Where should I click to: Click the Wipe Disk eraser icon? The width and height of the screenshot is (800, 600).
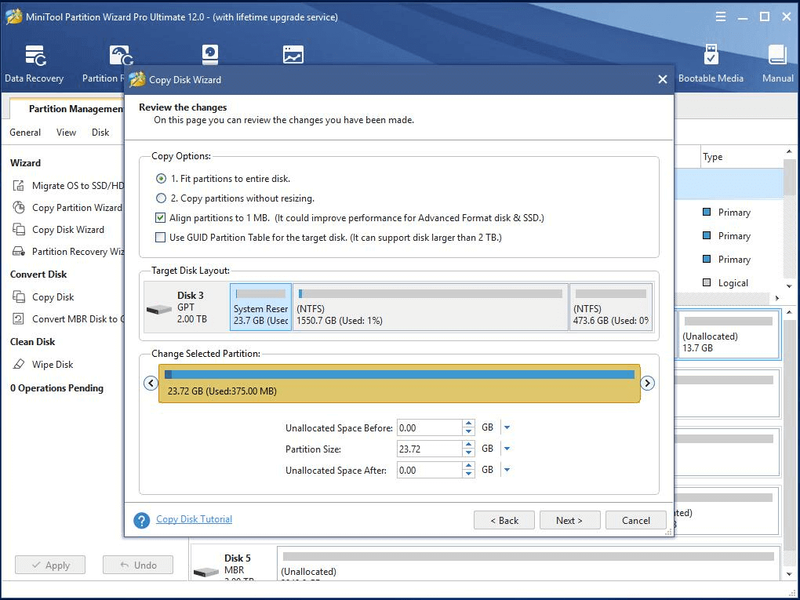[x=18, y=364]
